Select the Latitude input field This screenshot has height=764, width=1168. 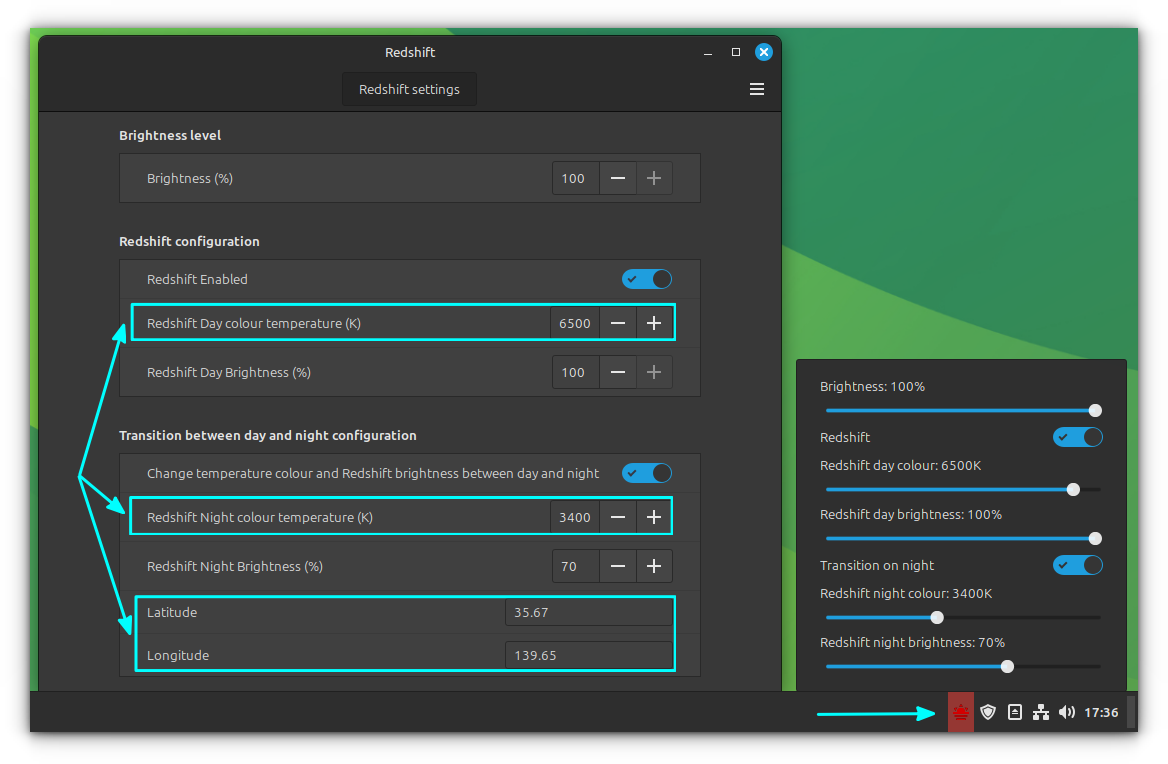pos(588,611)
